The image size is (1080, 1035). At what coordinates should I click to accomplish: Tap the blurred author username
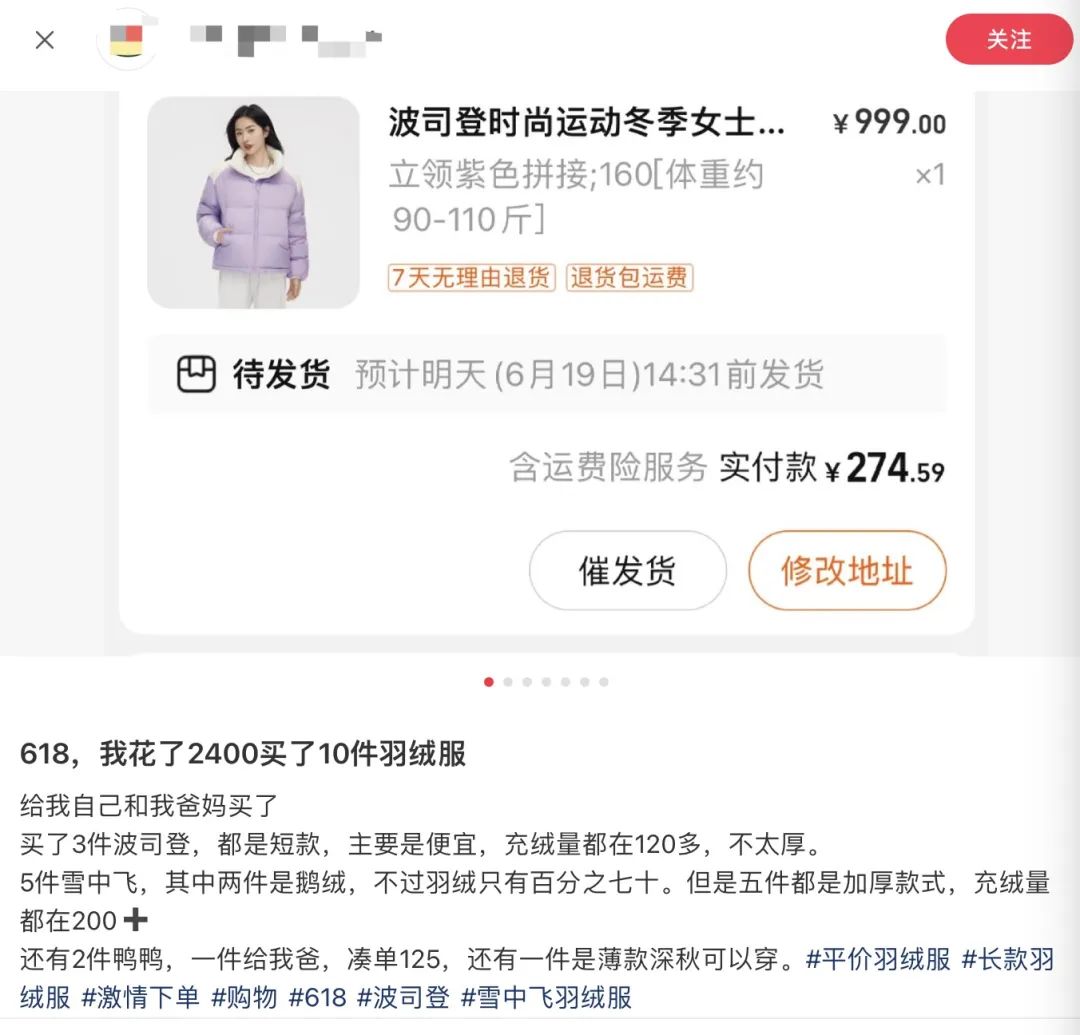(285, 40)
